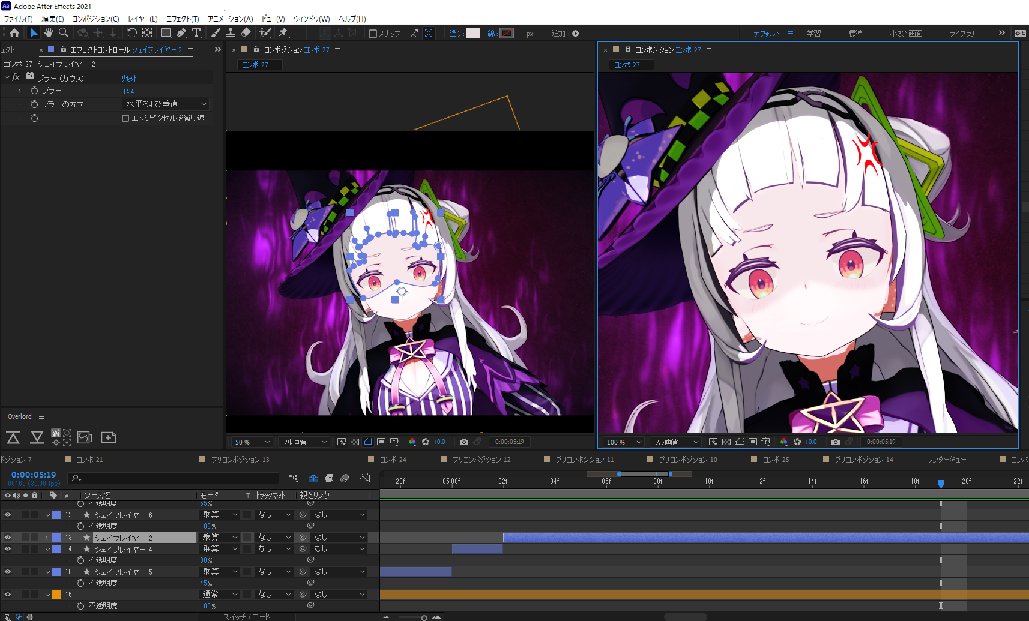The height and width of the screenshot is (621, 1029).
Task: Toggle mask and shape path visibility left viewer
Action: pyautogui.click(x=368, y=442)
